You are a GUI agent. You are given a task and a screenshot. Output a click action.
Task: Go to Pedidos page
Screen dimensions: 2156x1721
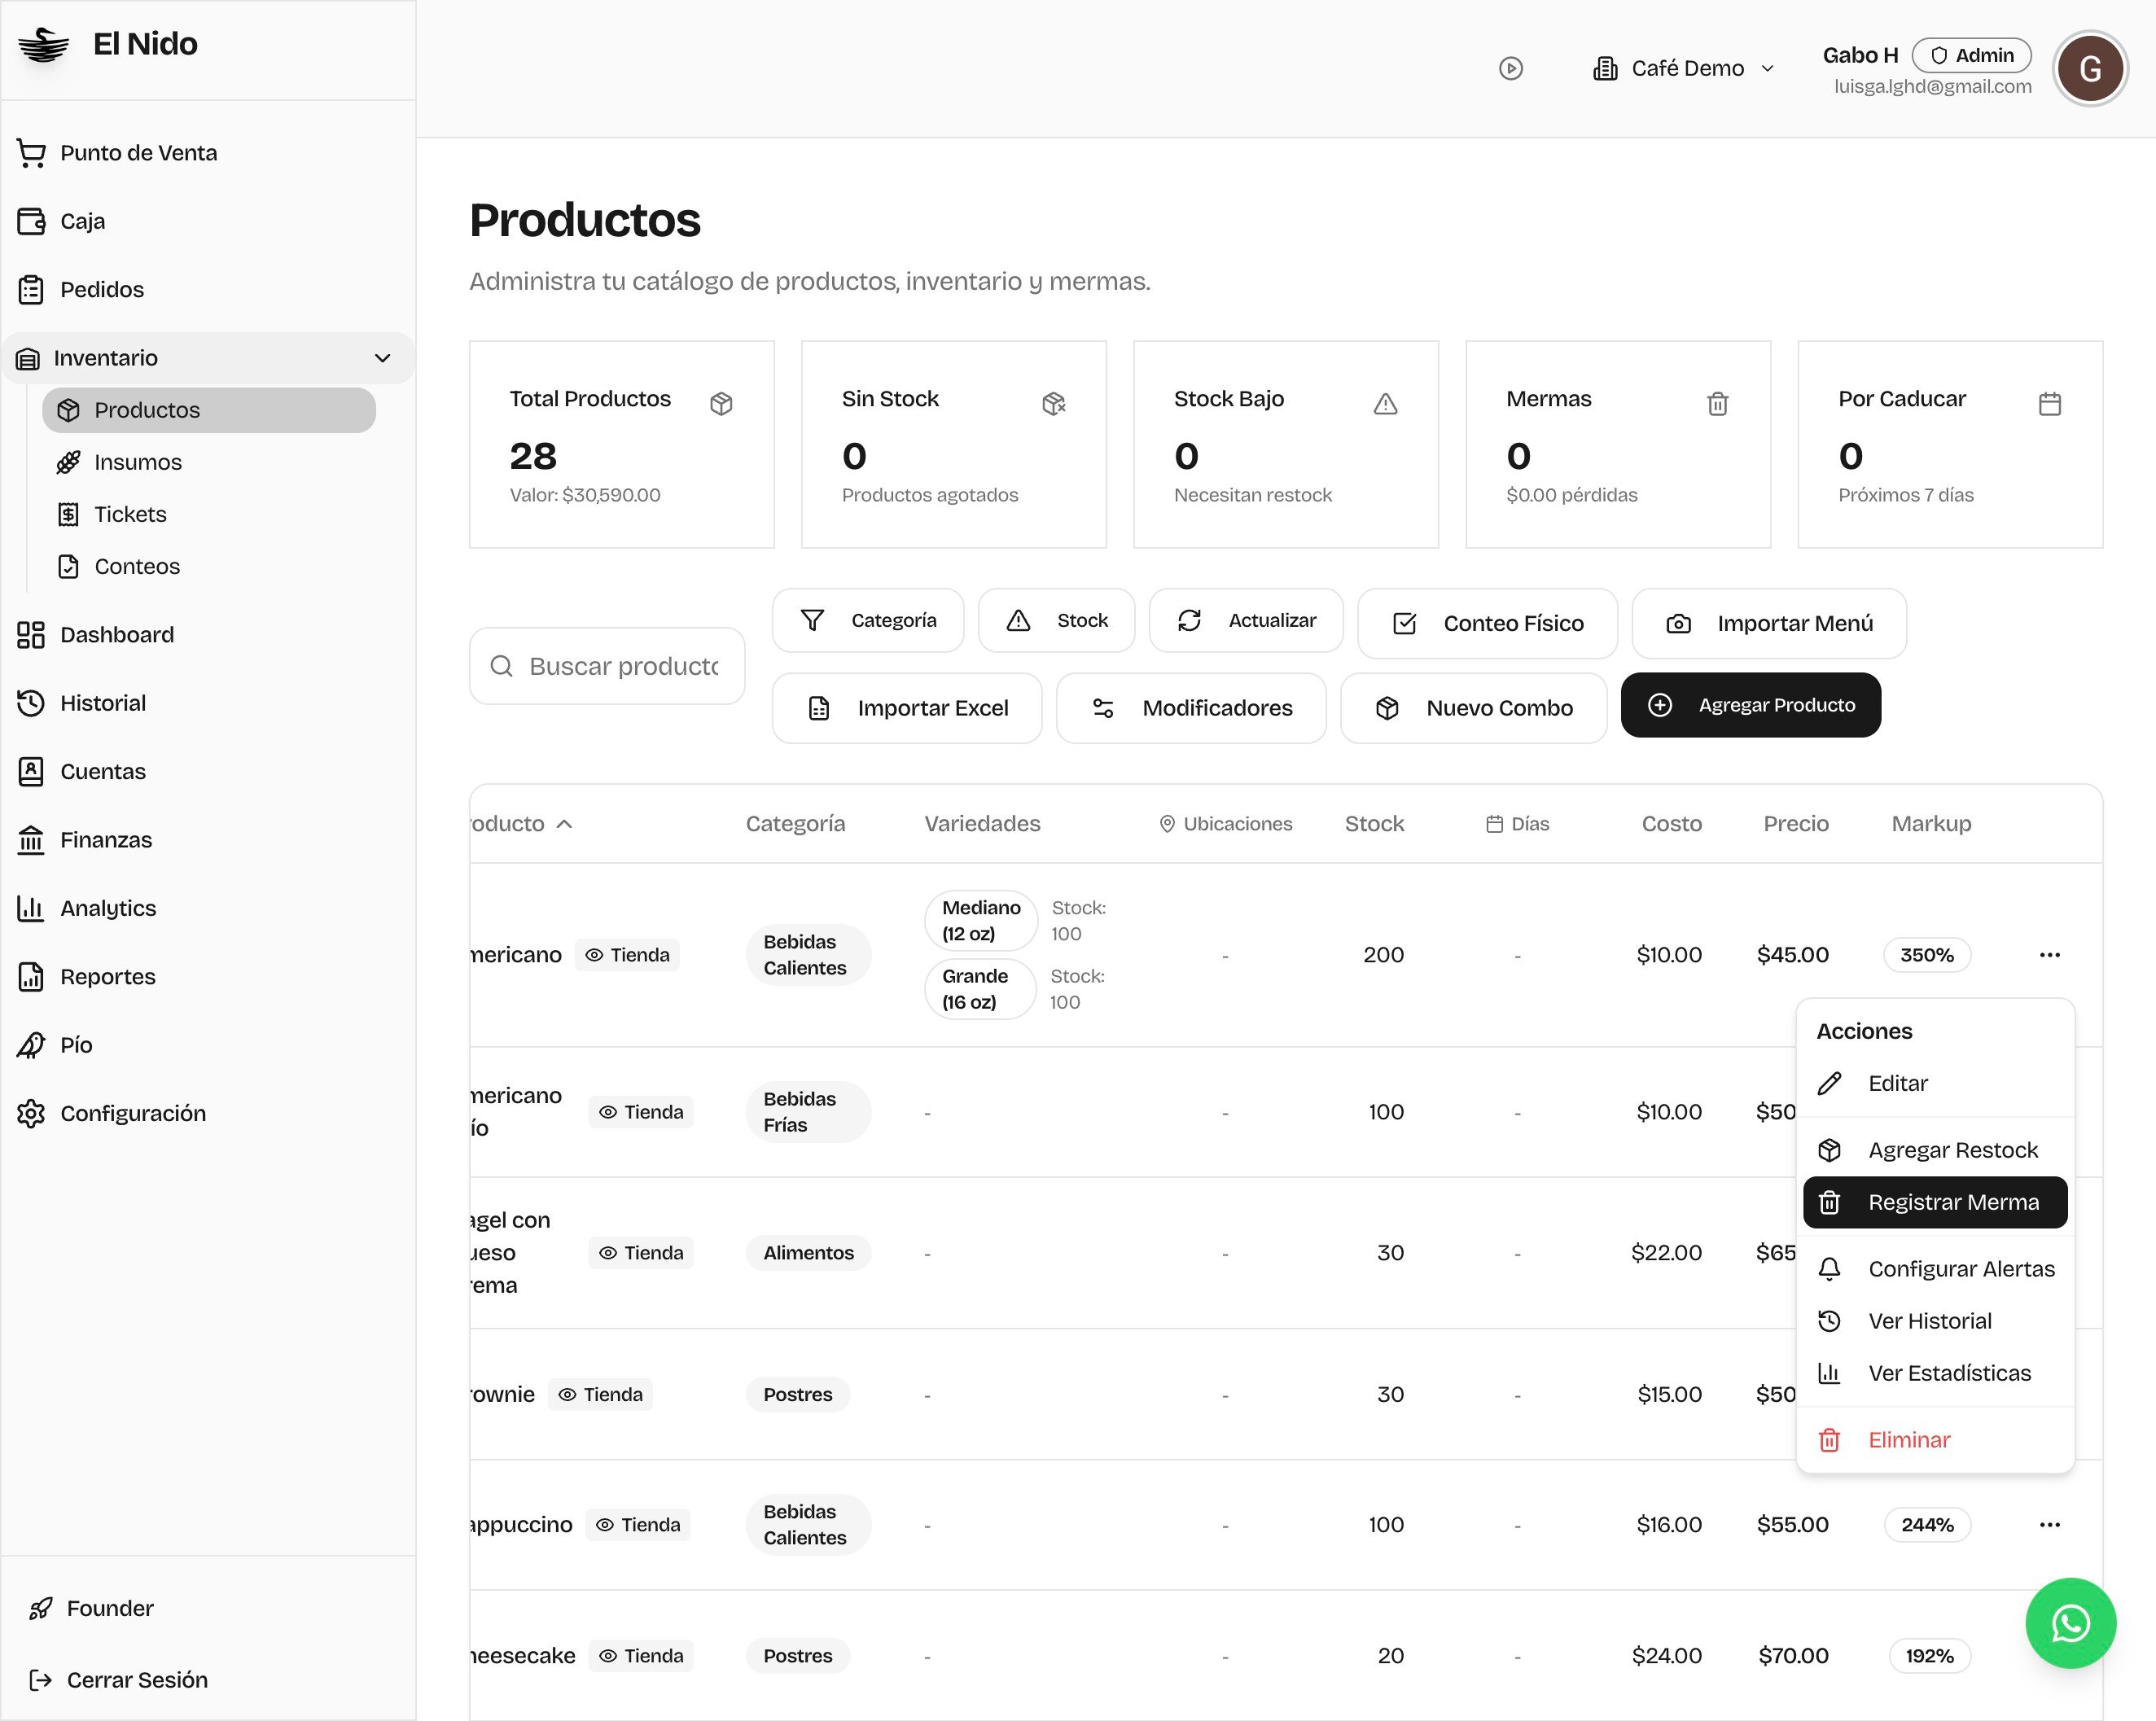tap(208, 290)
